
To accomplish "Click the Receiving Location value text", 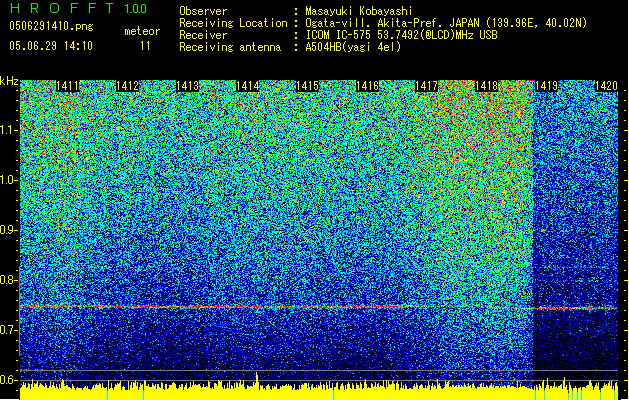I will click(446, 23).
